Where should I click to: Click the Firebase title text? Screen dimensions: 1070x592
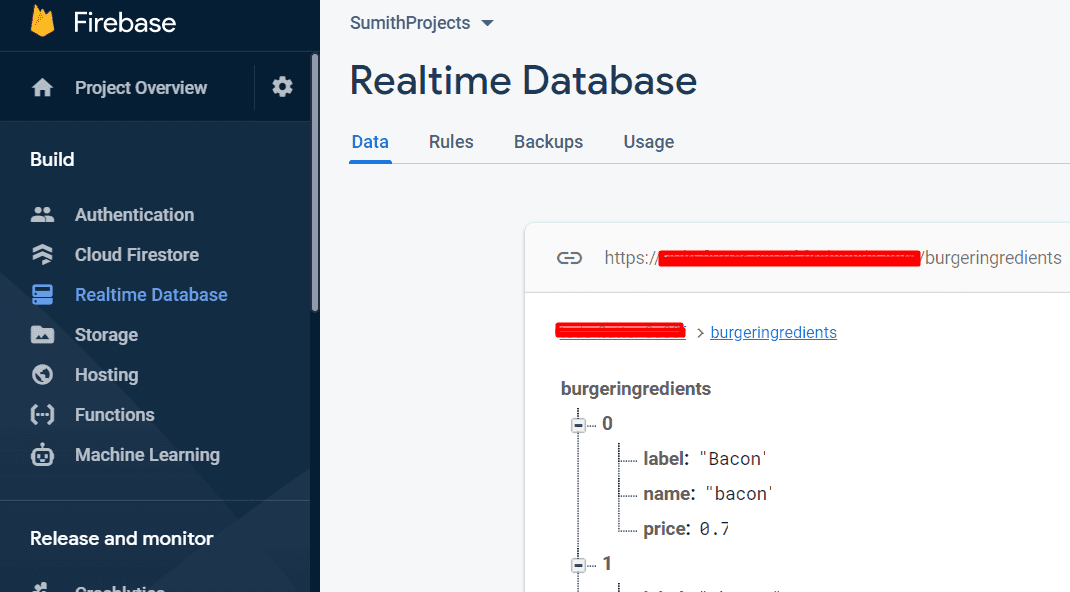pos(125,23)
